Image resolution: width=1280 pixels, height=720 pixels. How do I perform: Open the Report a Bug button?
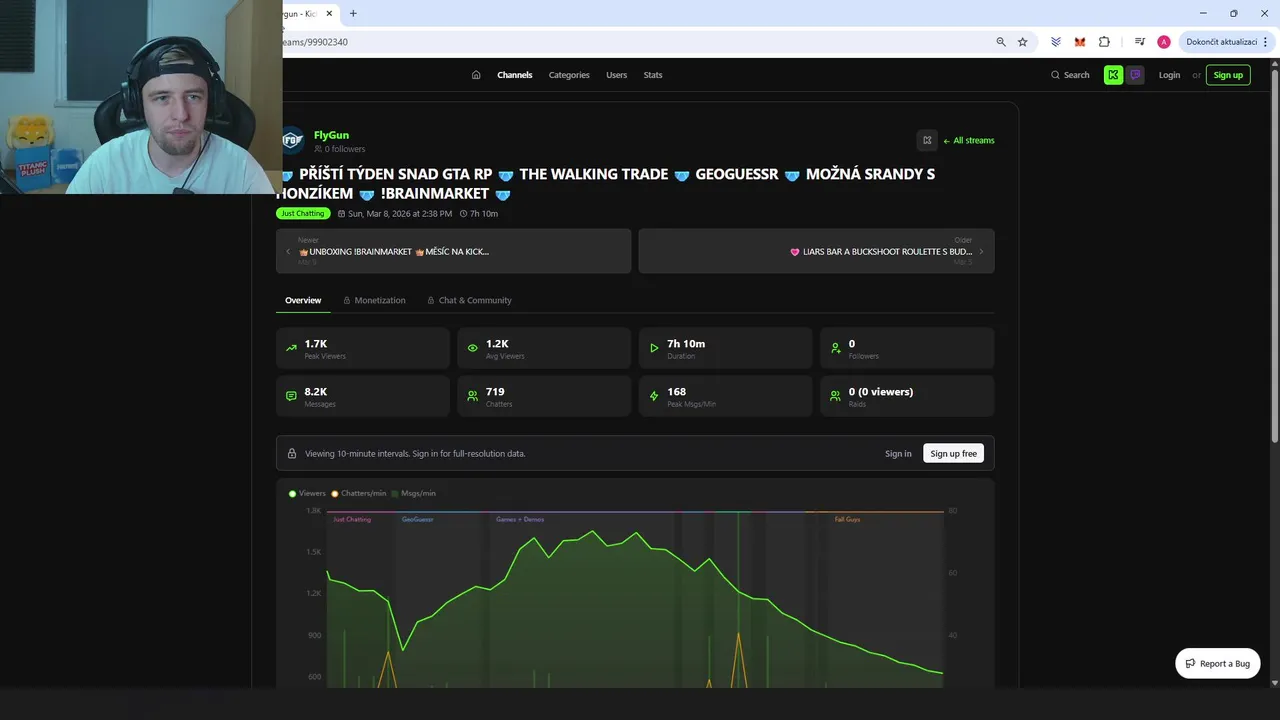(1217, 663)
